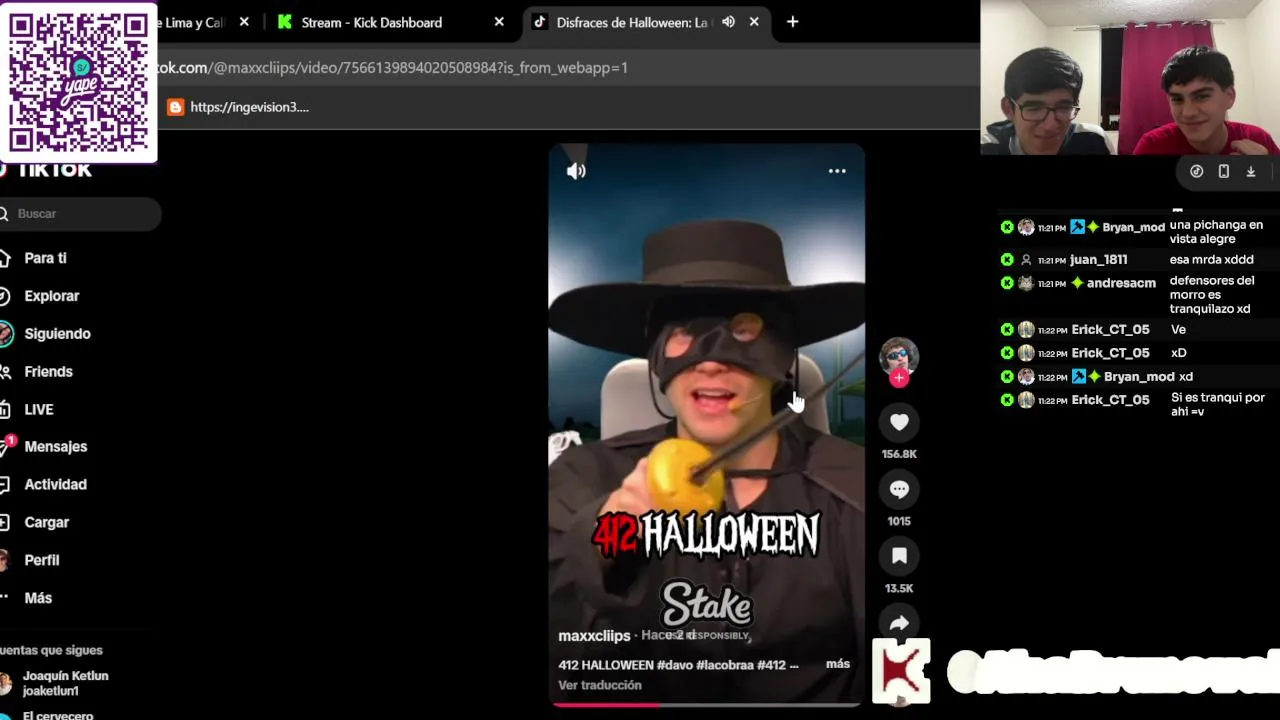
Task: Expand caption with más link
Action: pyautogui.click(x=838, y=664)
